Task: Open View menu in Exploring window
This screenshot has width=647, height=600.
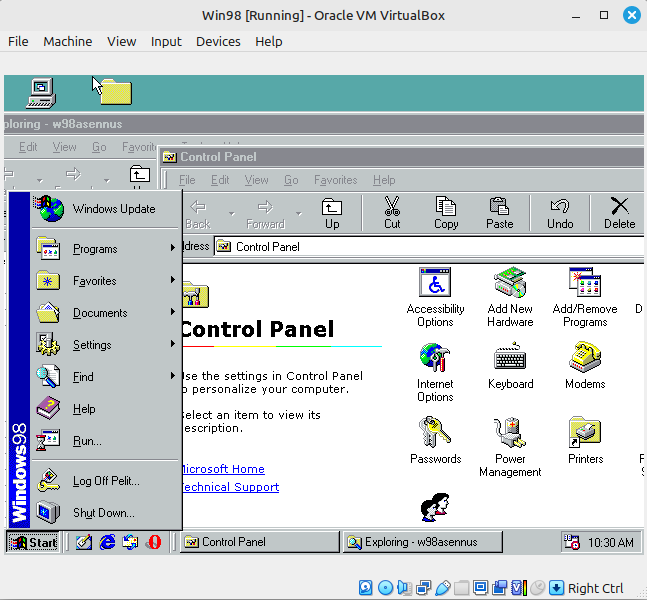Action: click(x=64, y=147)
